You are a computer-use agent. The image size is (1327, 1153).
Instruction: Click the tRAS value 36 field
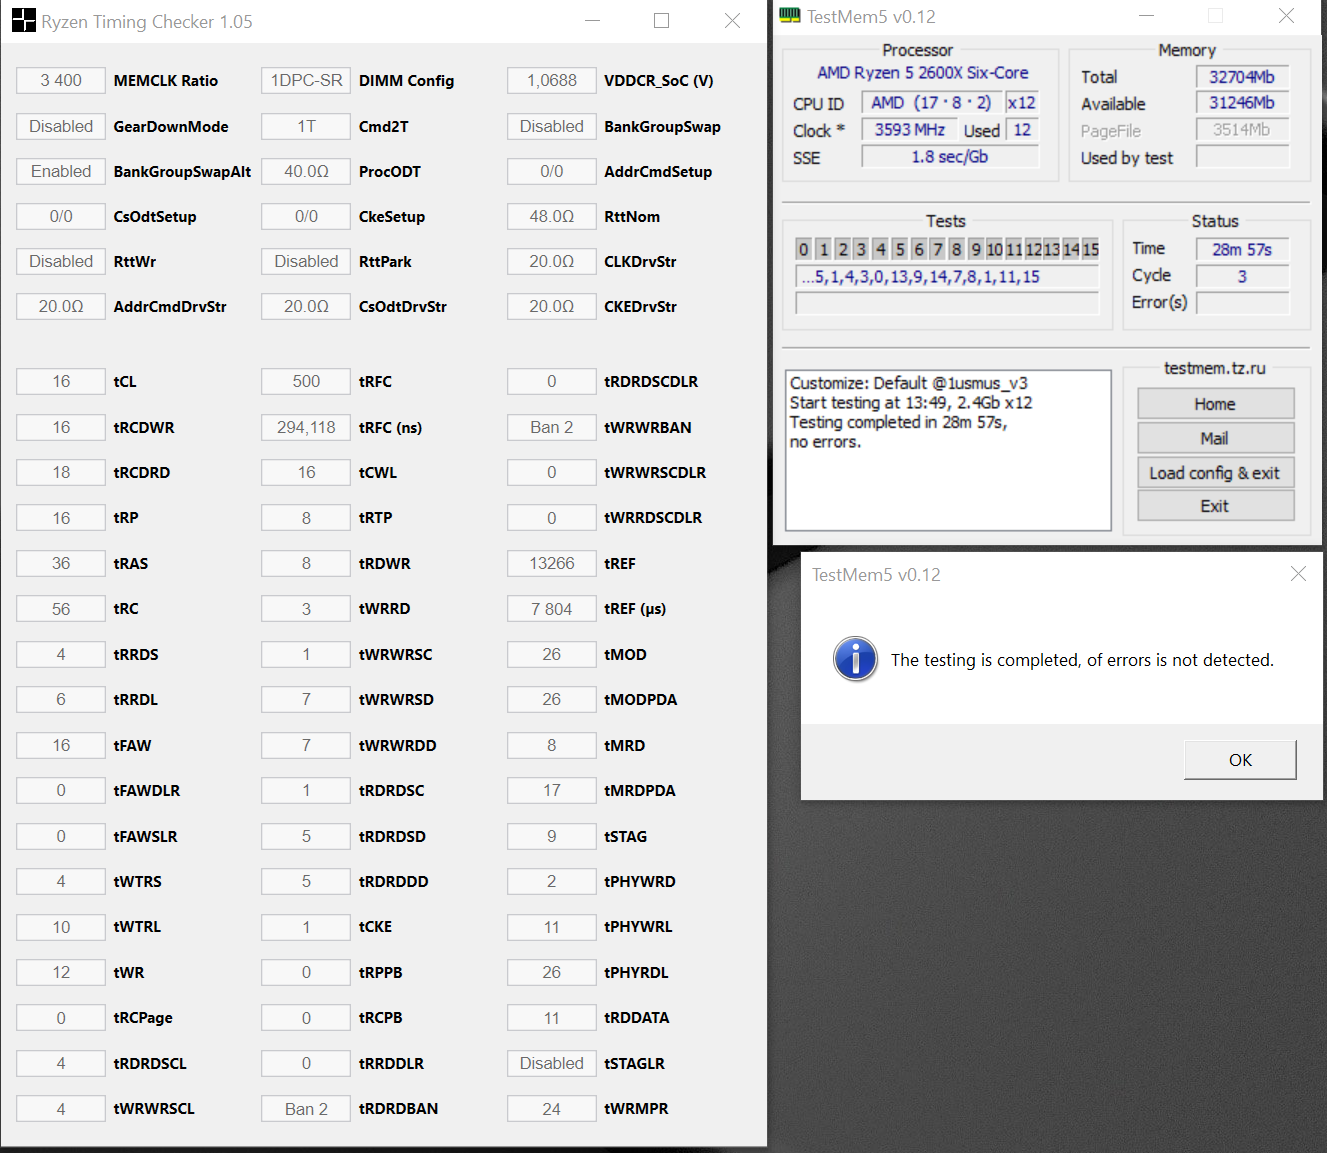61,563
